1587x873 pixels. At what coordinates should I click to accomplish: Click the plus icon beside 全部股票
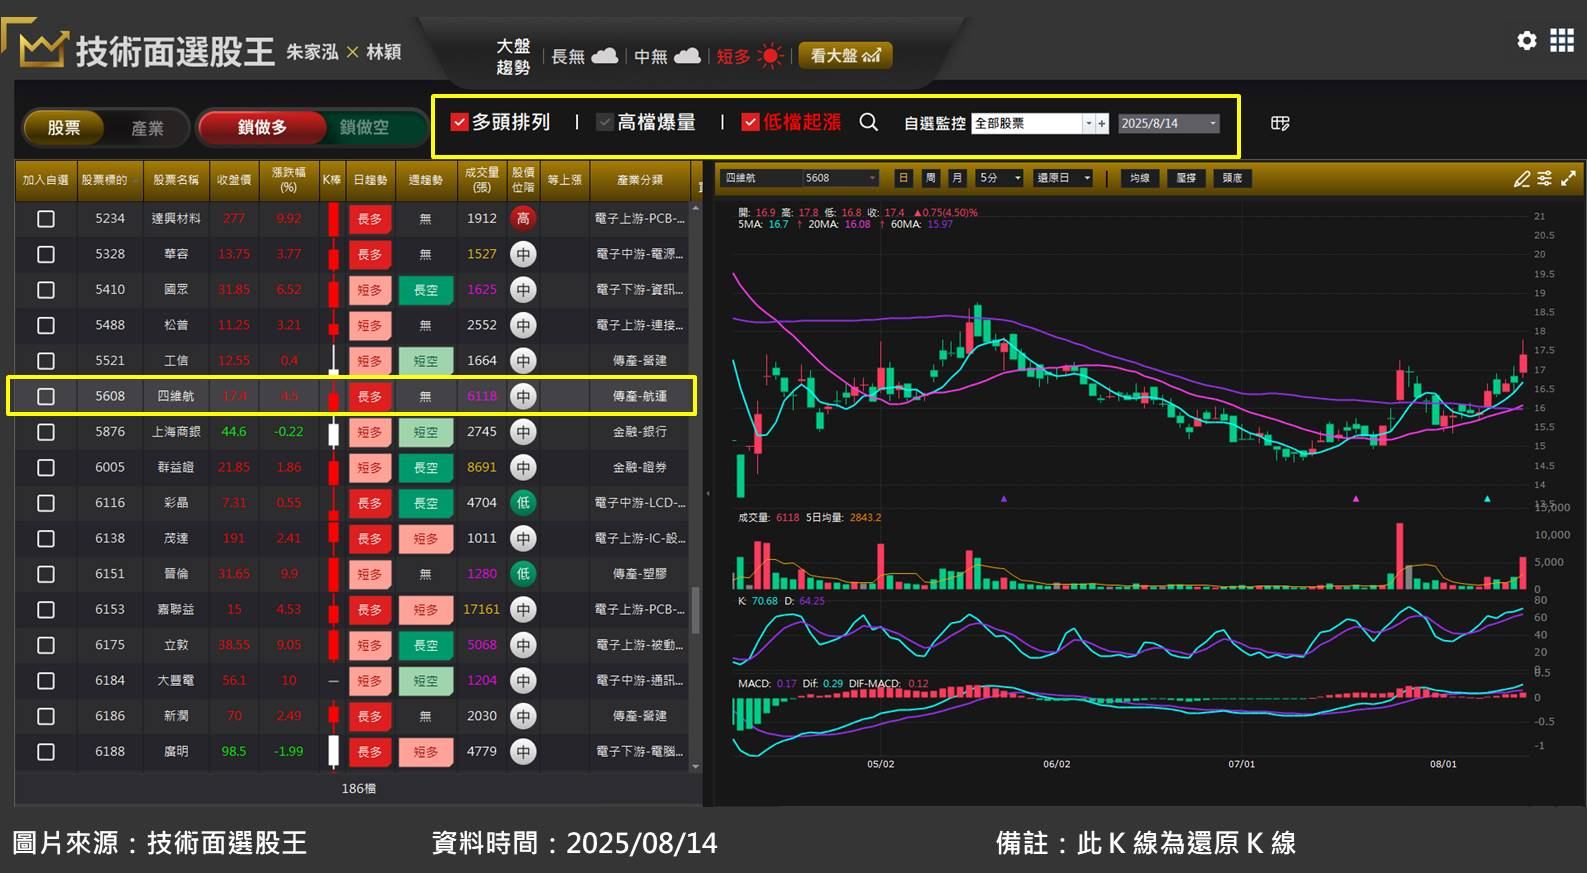pos(1102,123)
